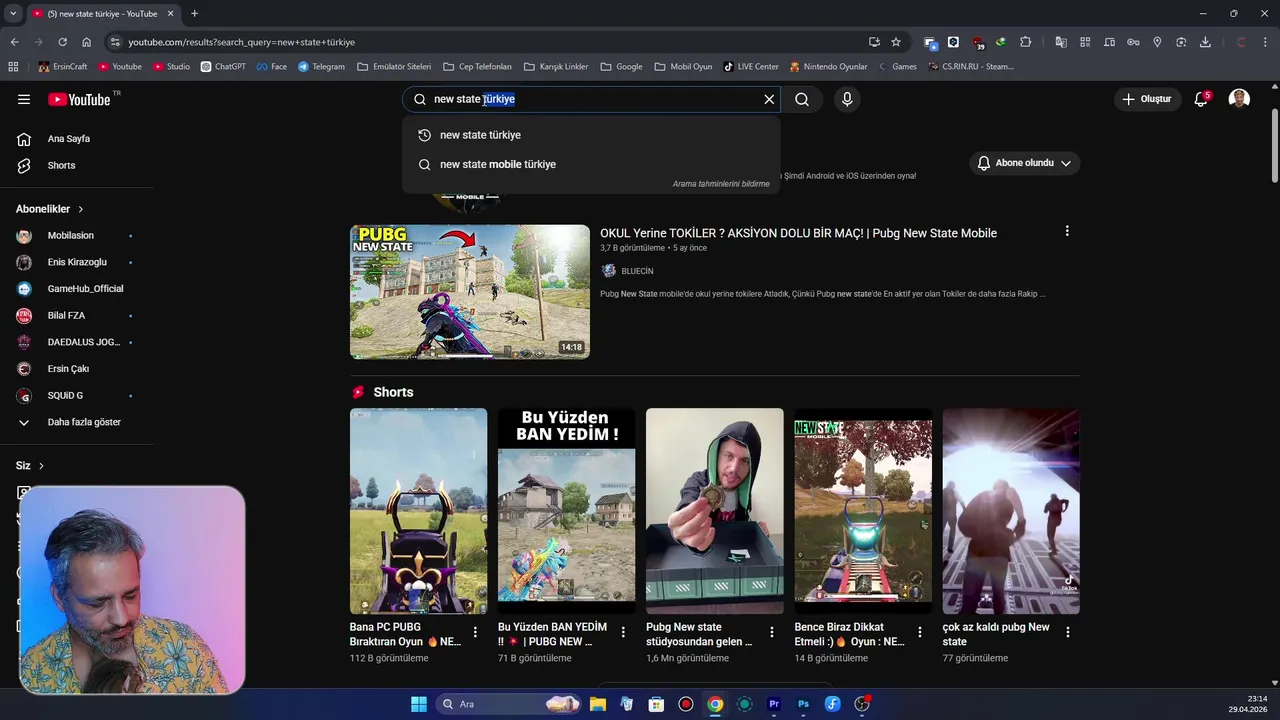The width and height of the screenshot is (1280, 720).
Task: Open options menu for OKUL Yerine TOKİLER video
Action: click(x=1067, y=231)
